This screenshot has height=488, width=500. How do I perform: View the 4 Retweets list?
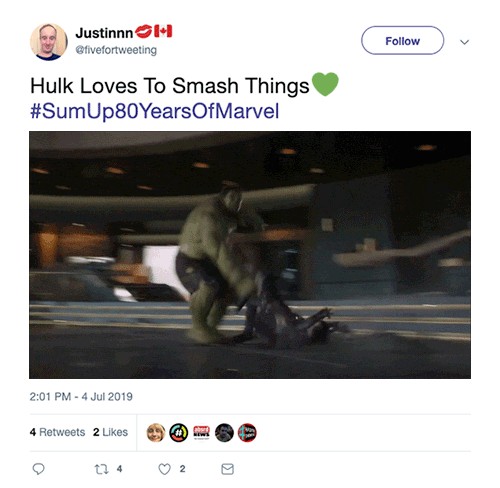pyautogui.click(x=57, y=432)
